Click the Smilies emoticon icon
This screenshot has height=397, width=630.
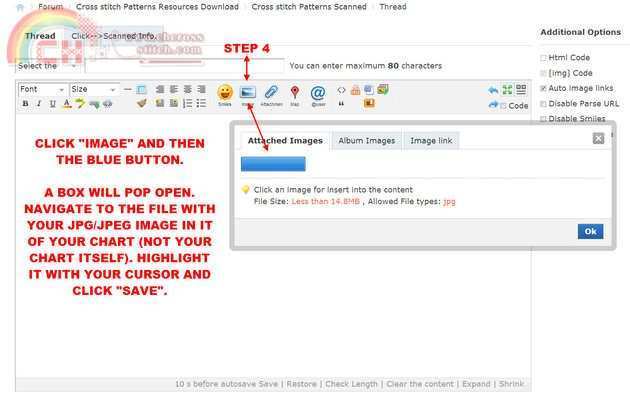coord(225,92)
